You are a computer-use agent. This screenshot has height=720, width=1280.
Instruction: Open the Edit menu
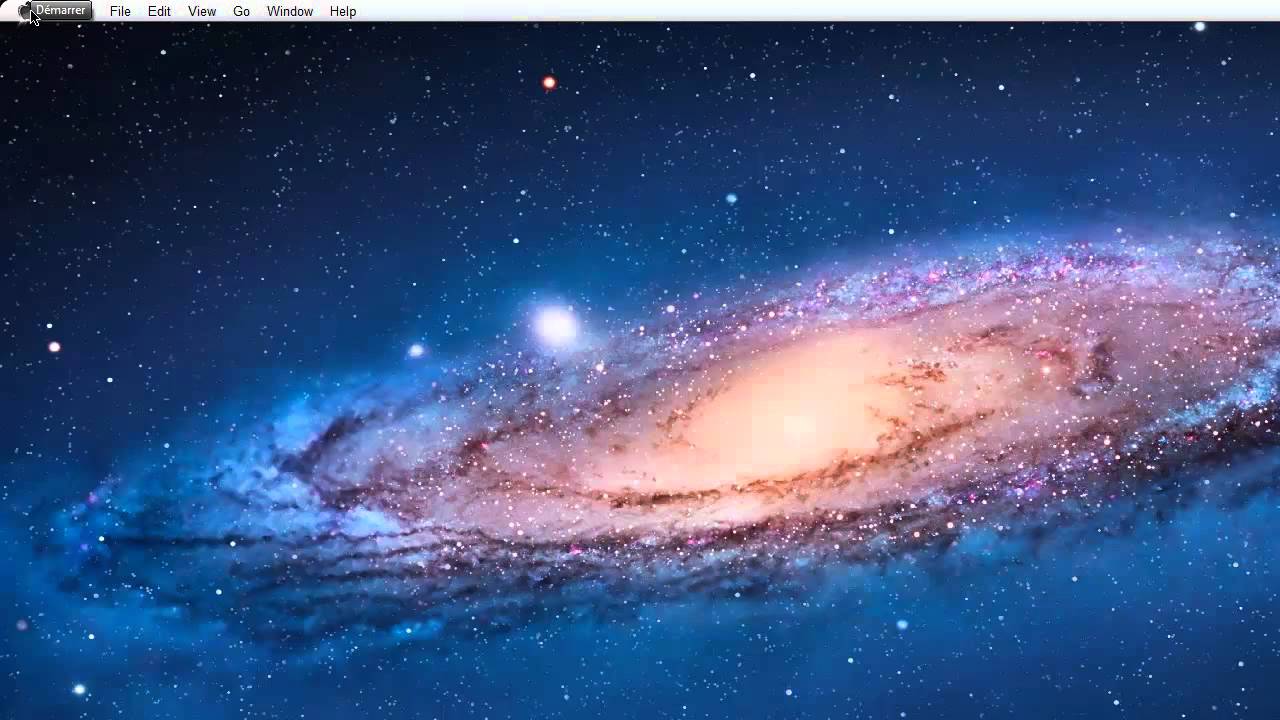159,11
